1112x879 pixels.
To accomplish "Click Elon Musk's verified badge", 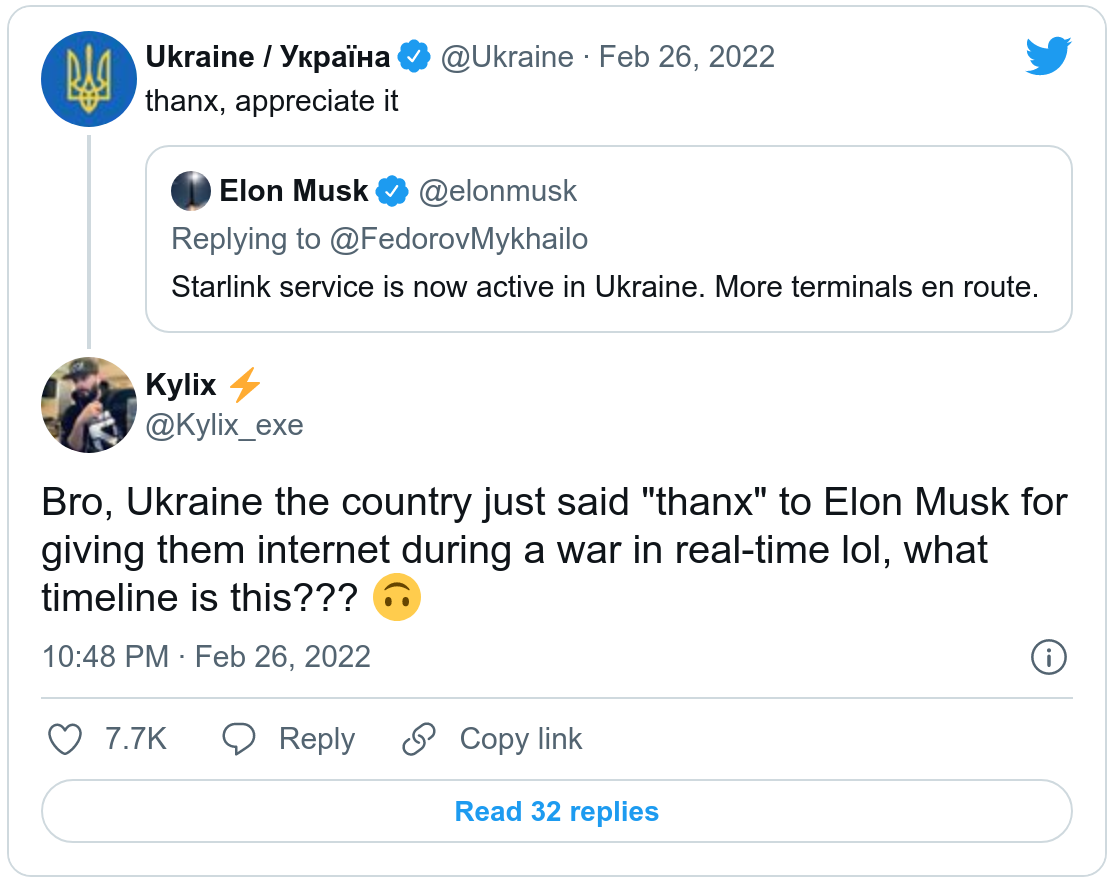I will pyautogui.click(x=392, y=190).
